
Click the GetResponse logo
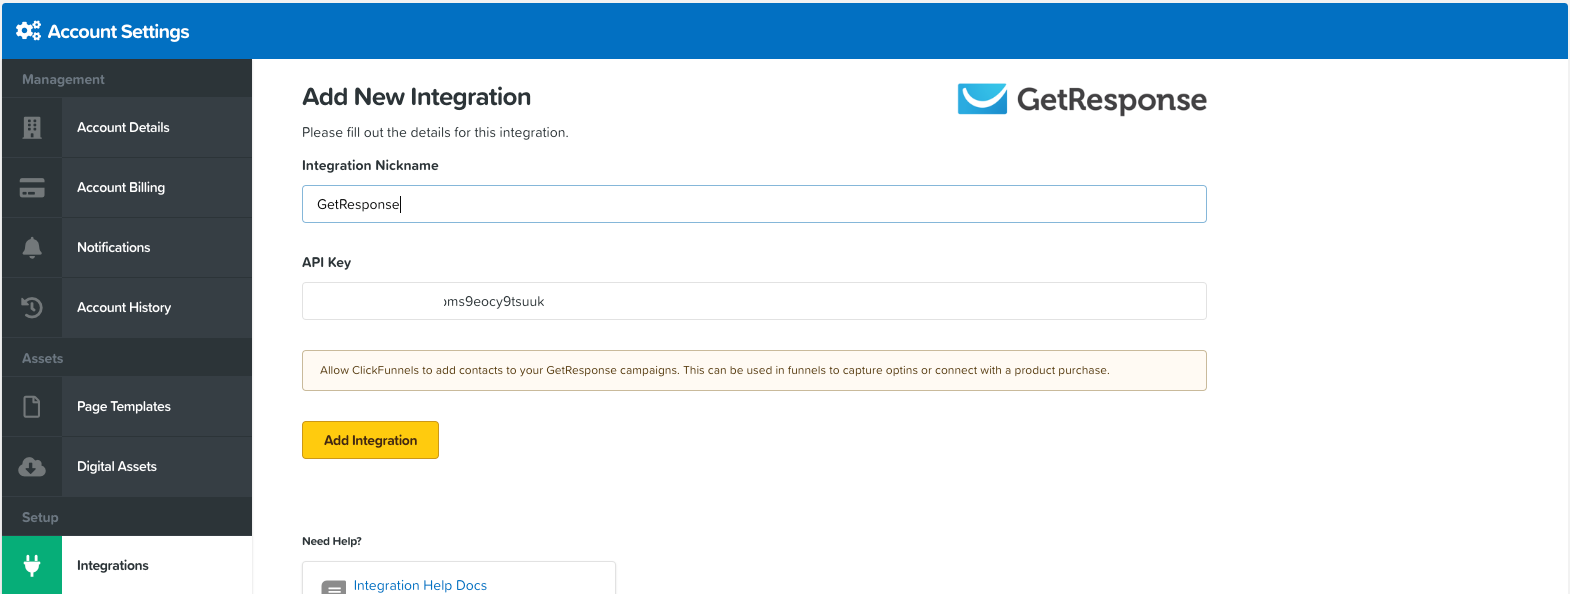point(1081,99)
